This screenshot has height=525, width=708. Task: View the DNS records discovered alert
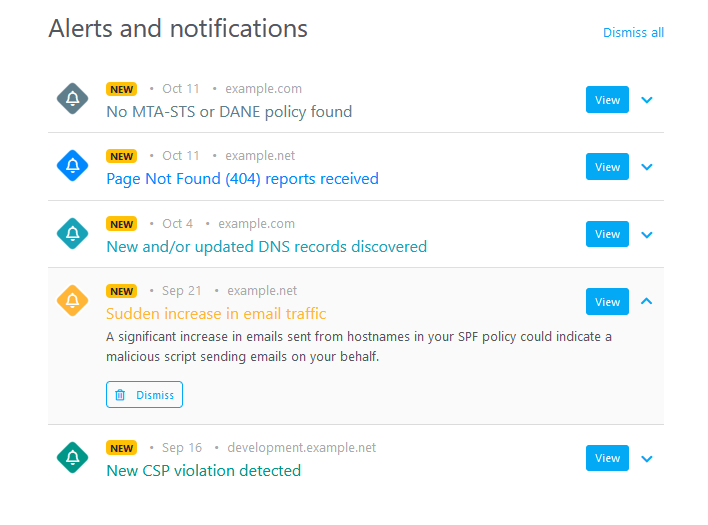(x=607, y=234)
